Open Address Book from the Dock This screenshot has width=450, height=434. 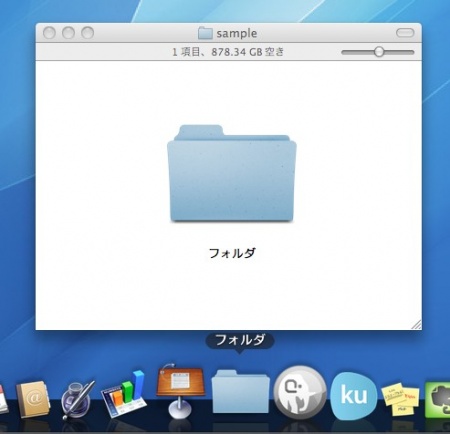point(33,399)
